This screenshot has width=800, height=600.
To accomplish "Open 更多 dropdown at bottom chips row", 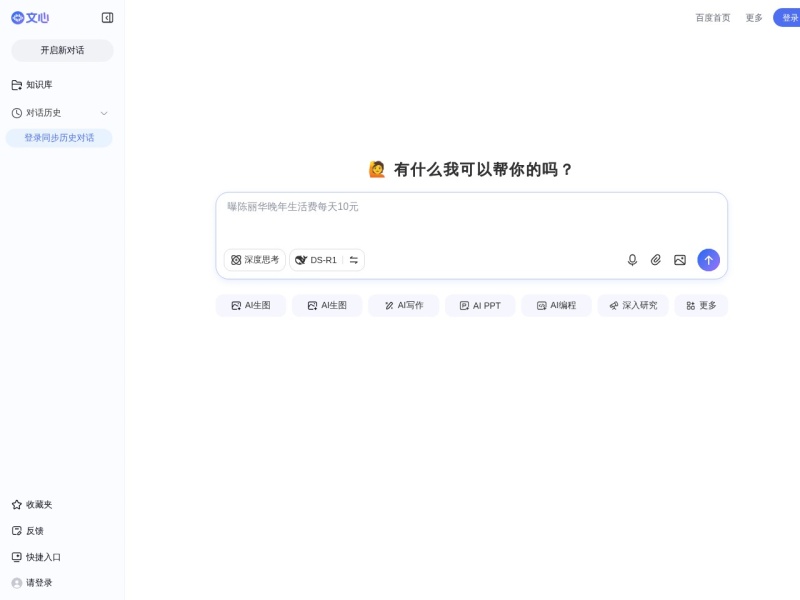I will click(701, 305).
